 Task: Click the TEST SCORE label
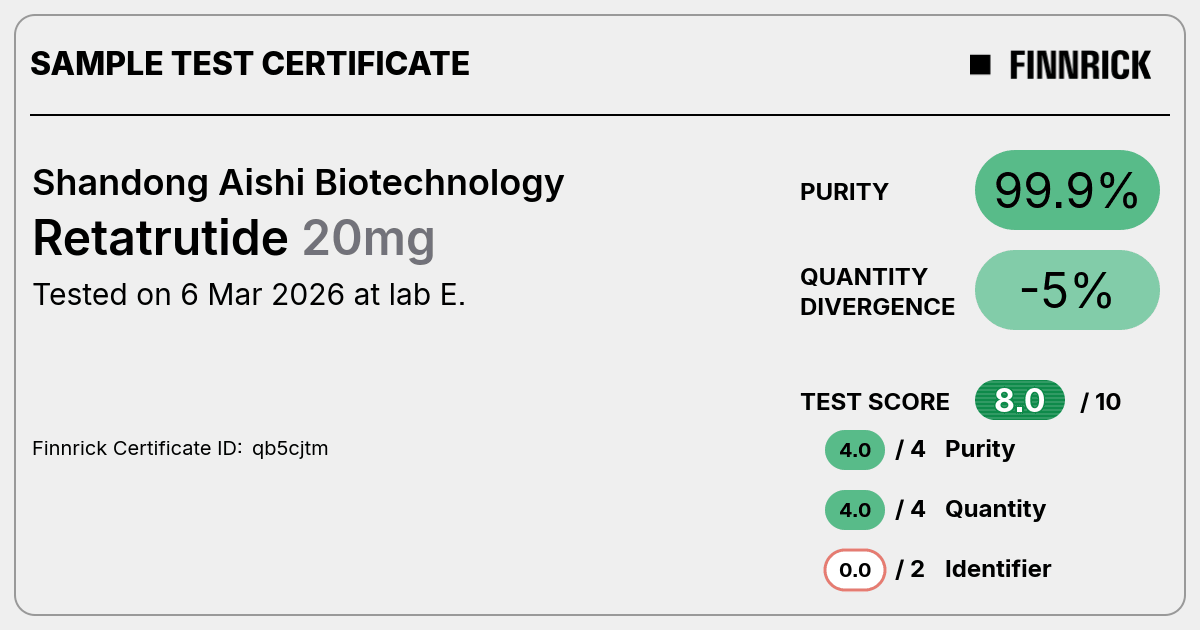pos(875,402)
